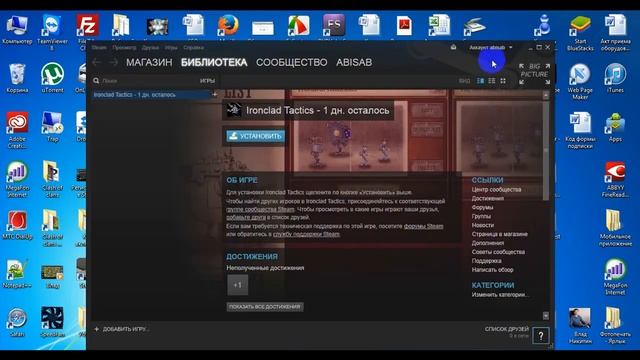Open iTunes desktop shortcut
The image size is (640, 360).
tap(615, 78)
